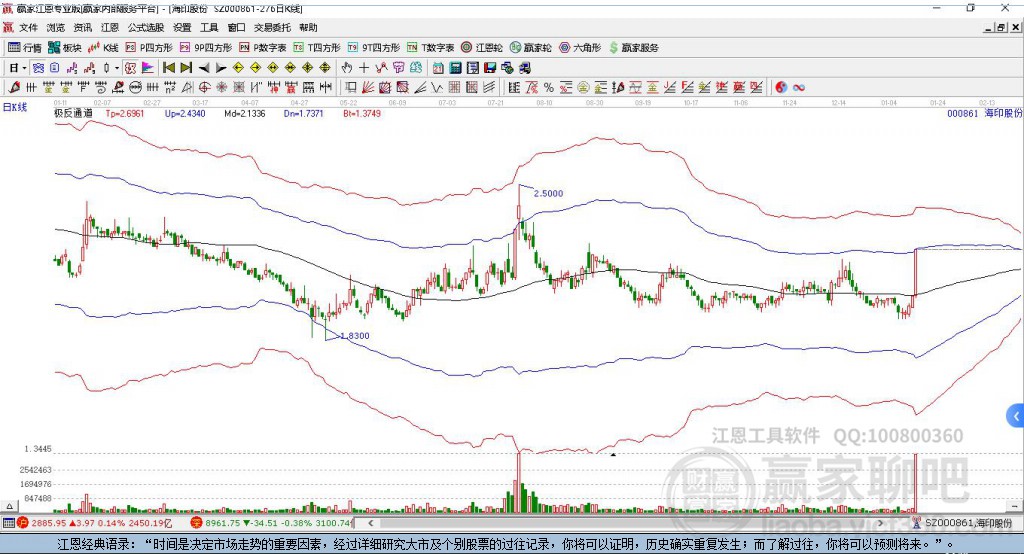
Task: Jump to first bar with skip-start icon
Action: (x=168, y=68)
